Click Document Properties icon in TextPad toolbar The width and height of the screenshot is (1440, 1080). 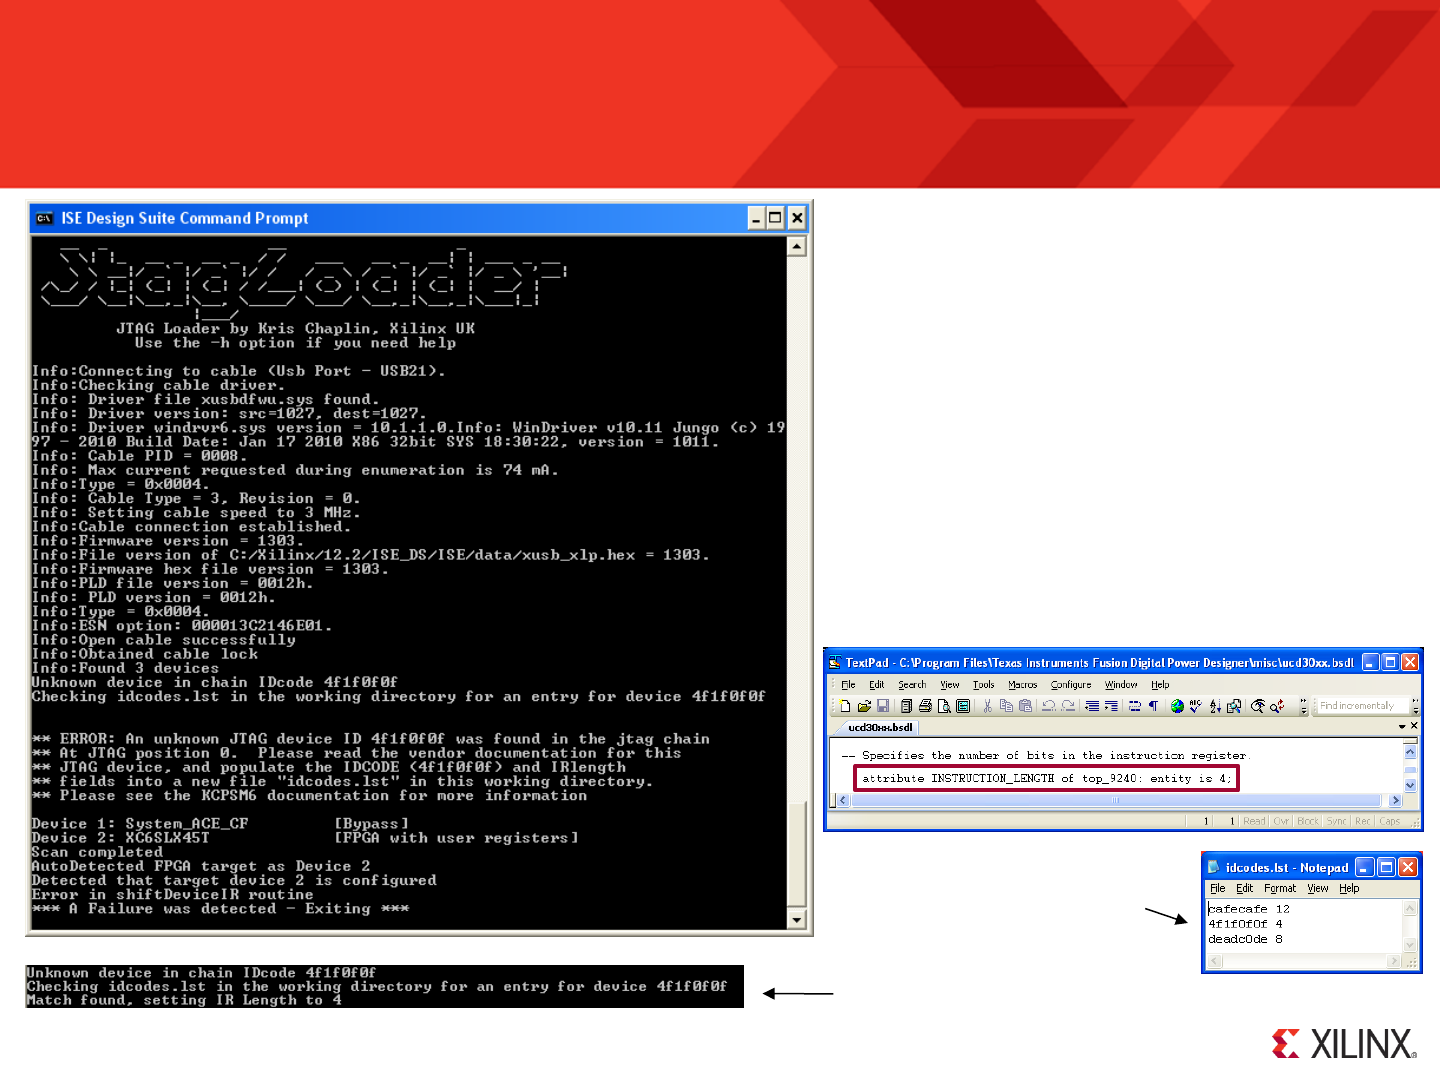[963, 706]
